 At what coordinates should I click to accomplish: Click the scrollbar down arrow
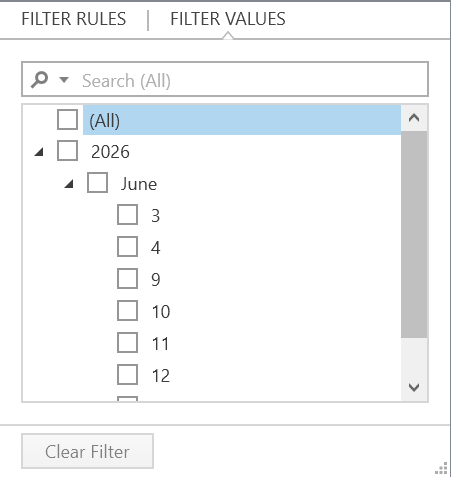pos(414,387)
